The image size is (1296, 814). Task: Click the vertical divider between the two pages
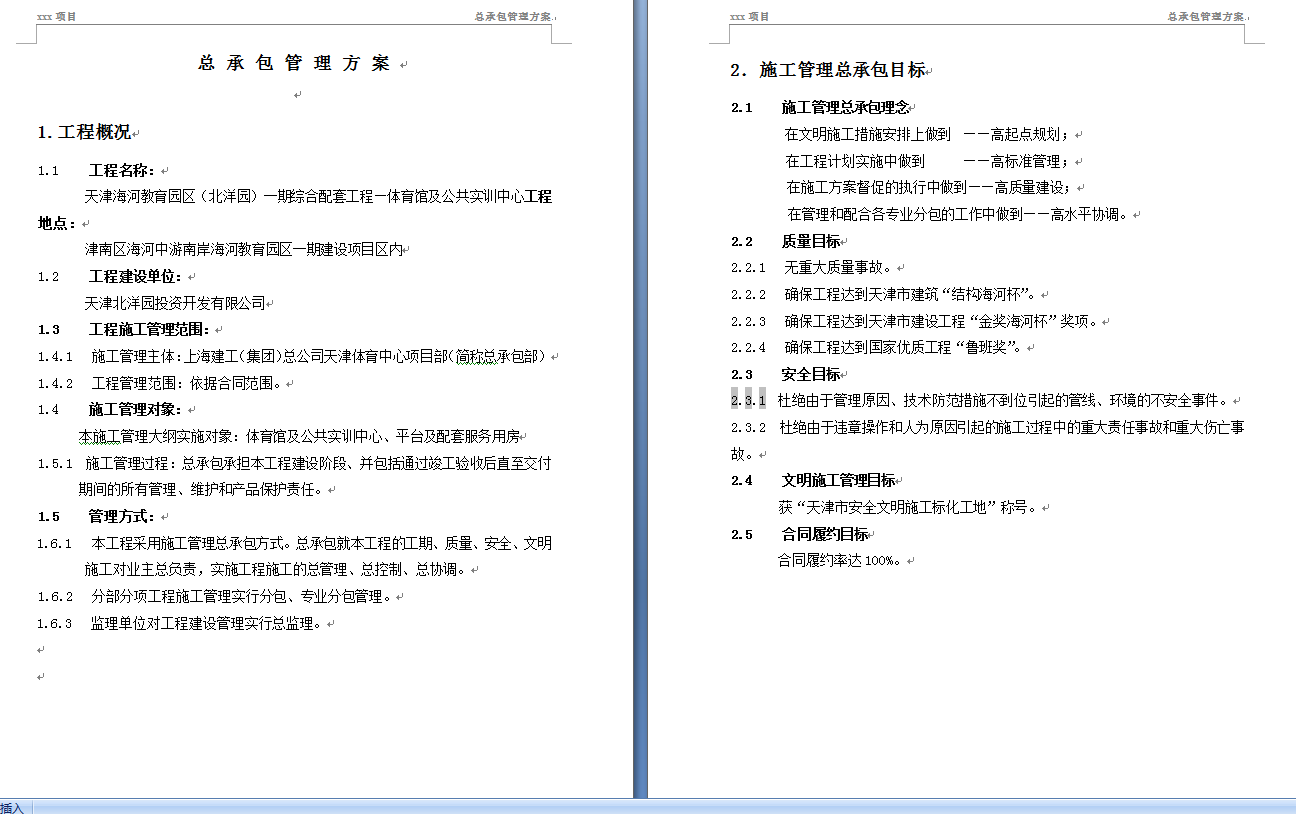(640, 400)
